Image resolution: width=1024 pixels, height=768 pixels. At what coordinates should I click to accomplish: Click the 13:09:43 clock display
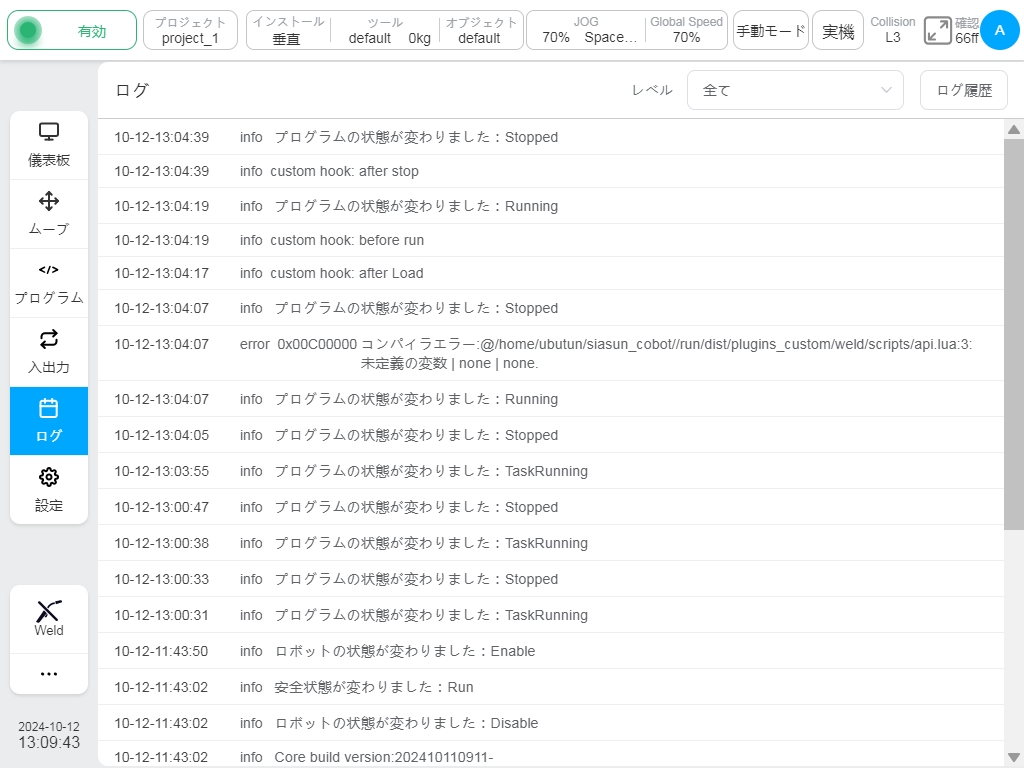49,743
